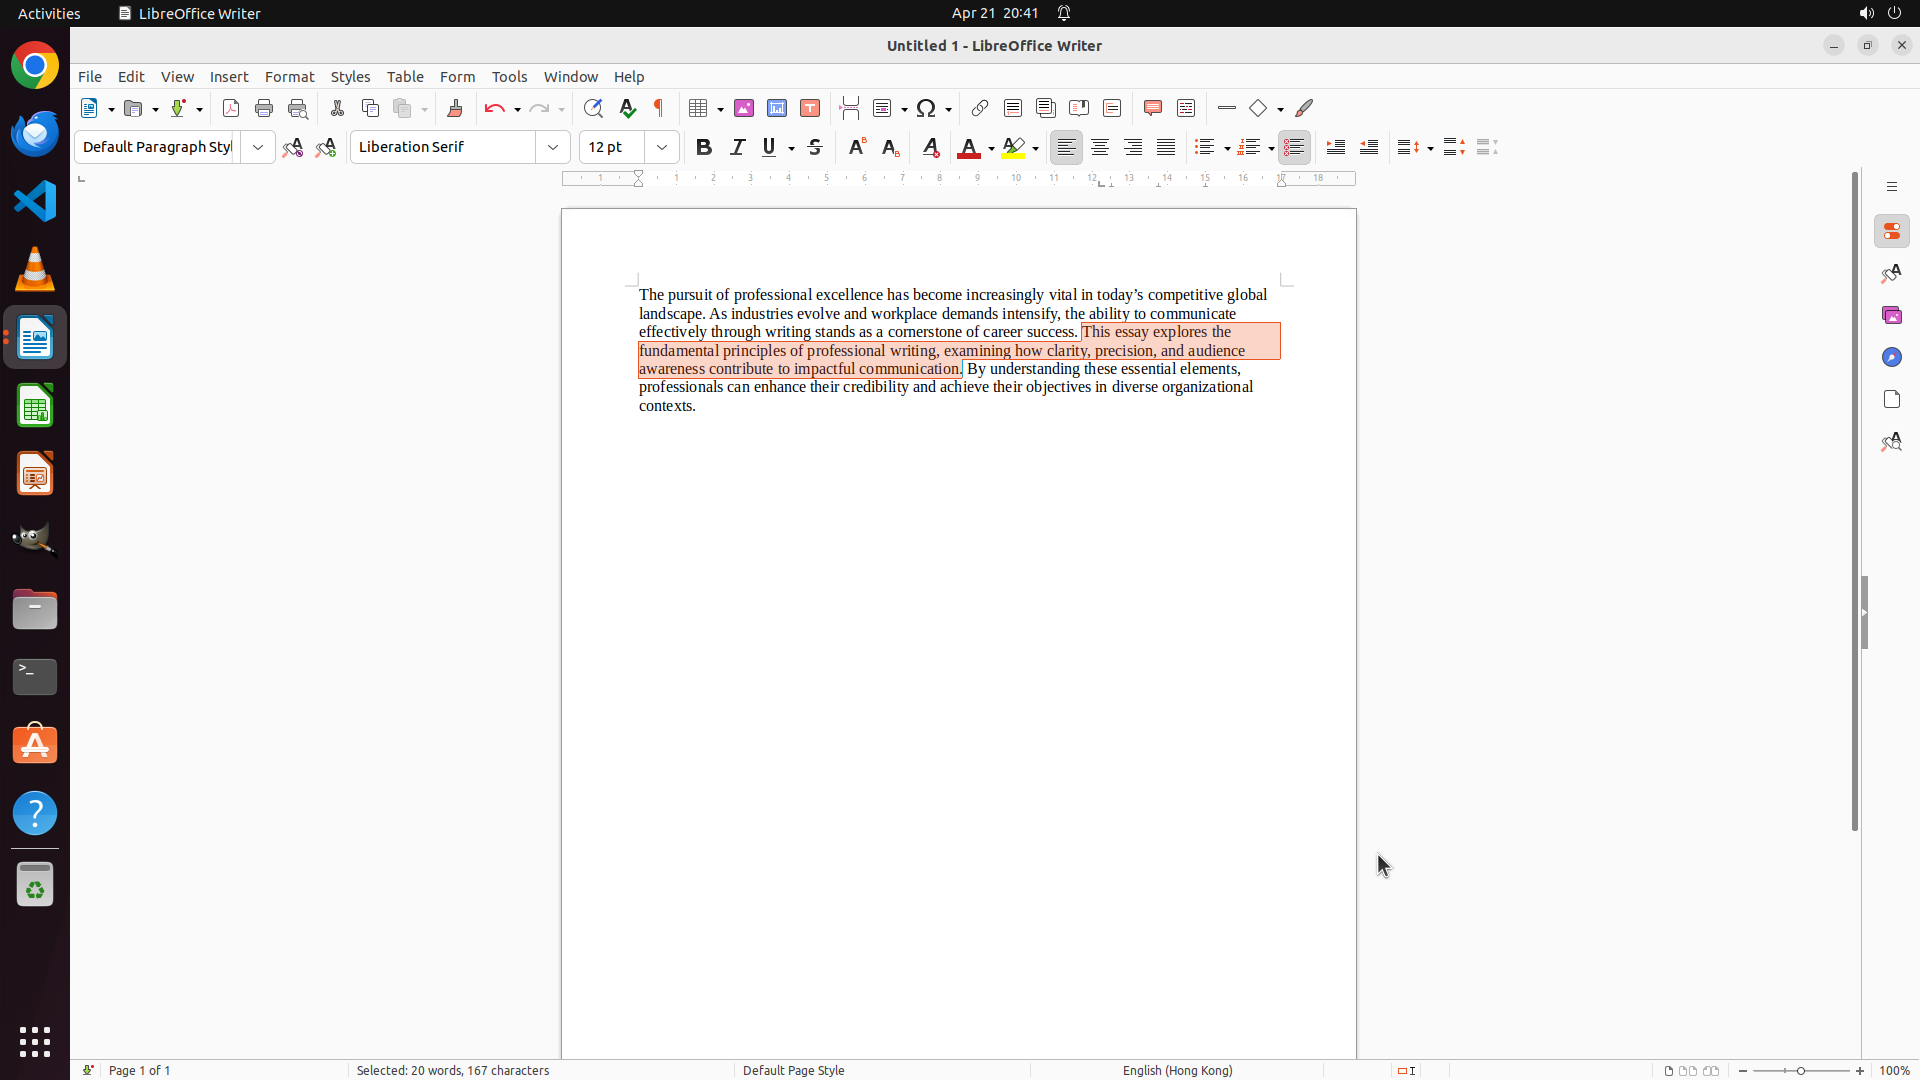Toggle italic formatting

(738, 147)
